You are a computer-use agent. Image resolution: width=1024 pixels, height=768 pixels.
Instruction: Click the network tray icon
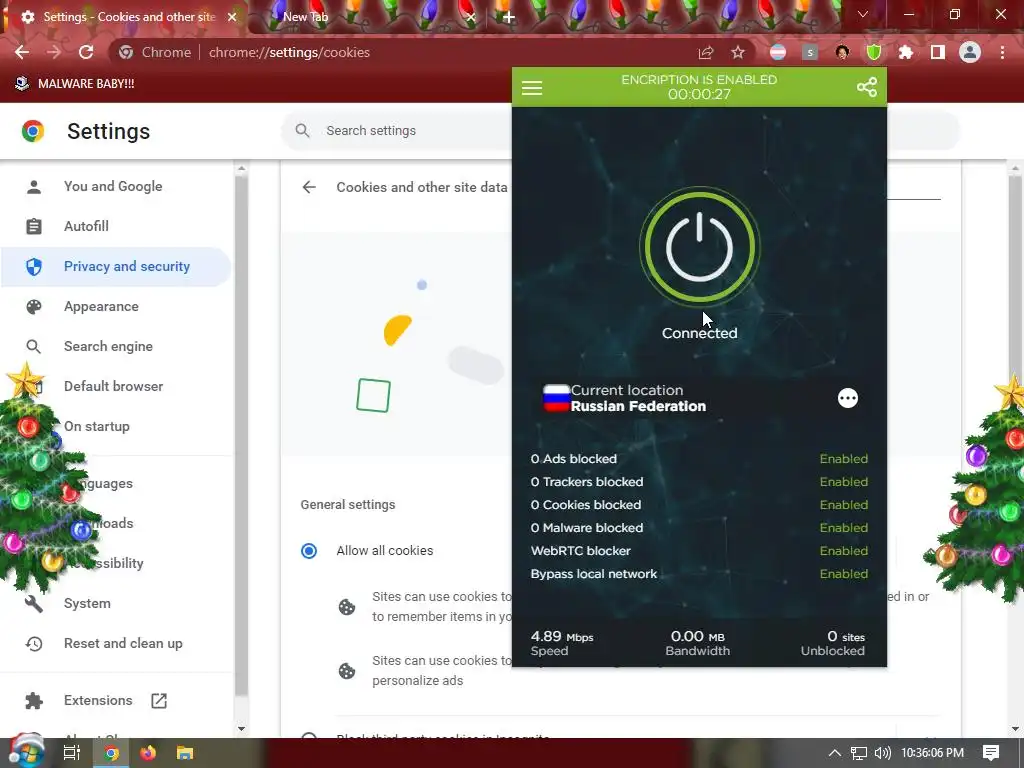[x=859, y=753]
